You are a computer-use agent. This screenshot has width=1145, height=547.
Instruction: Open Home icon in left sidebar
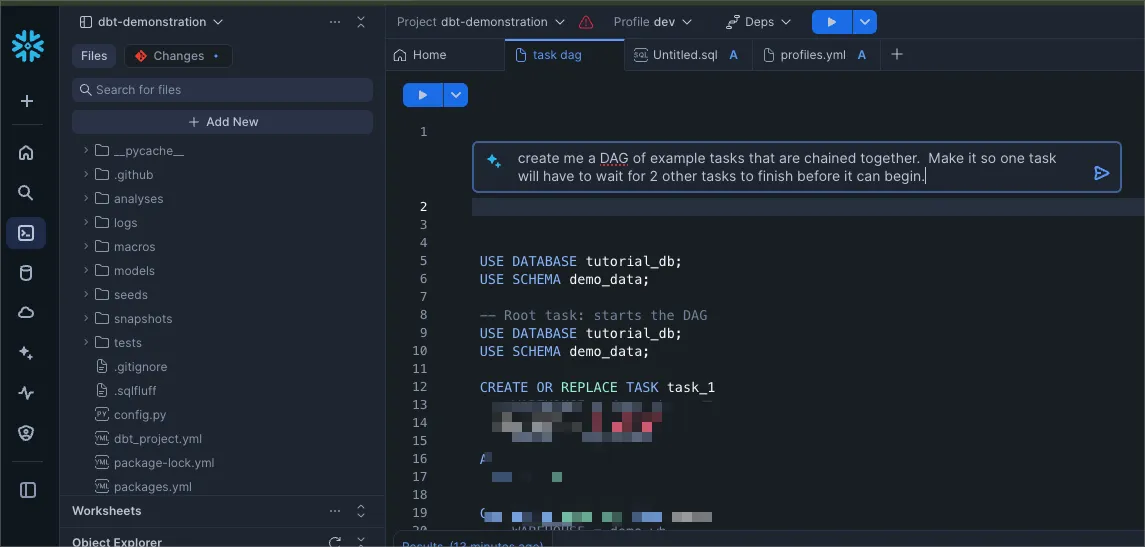(26, 153)
